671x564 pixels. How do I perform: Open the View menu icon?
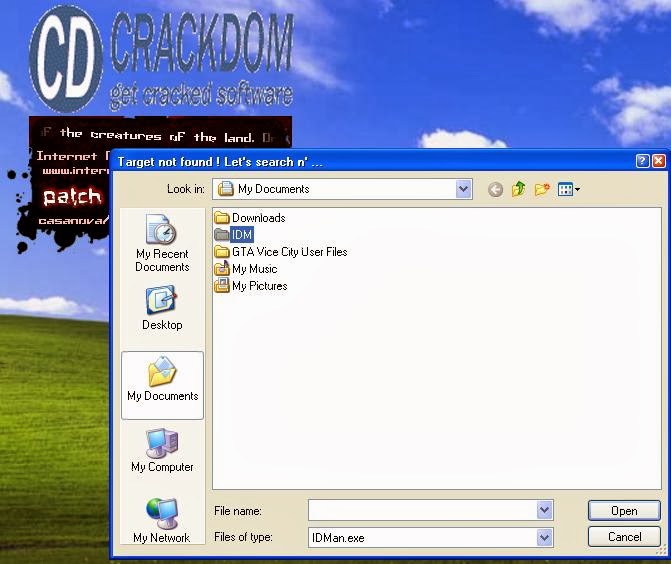click(569, 189)
